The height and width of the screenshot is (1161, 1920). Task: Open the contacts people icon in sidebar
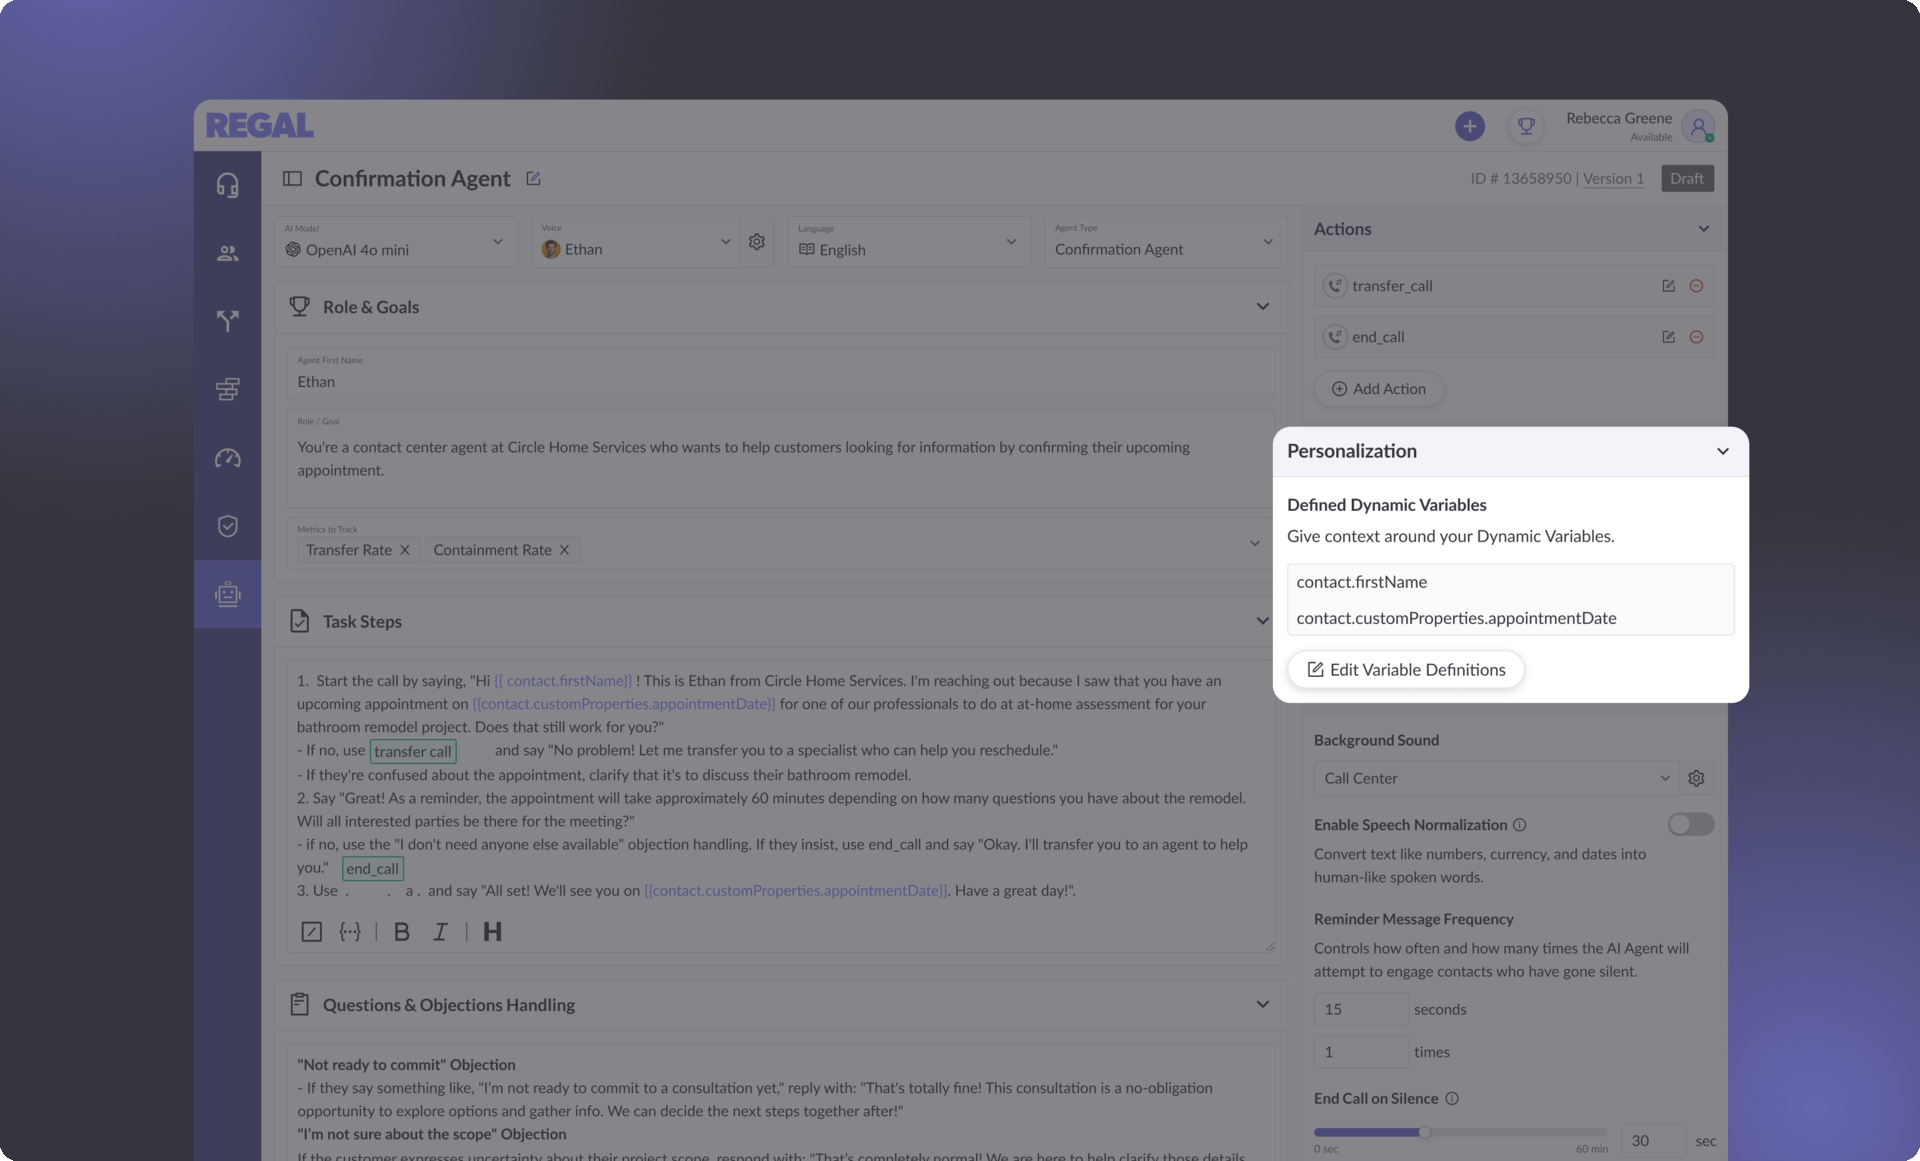[x=228, y=253]
